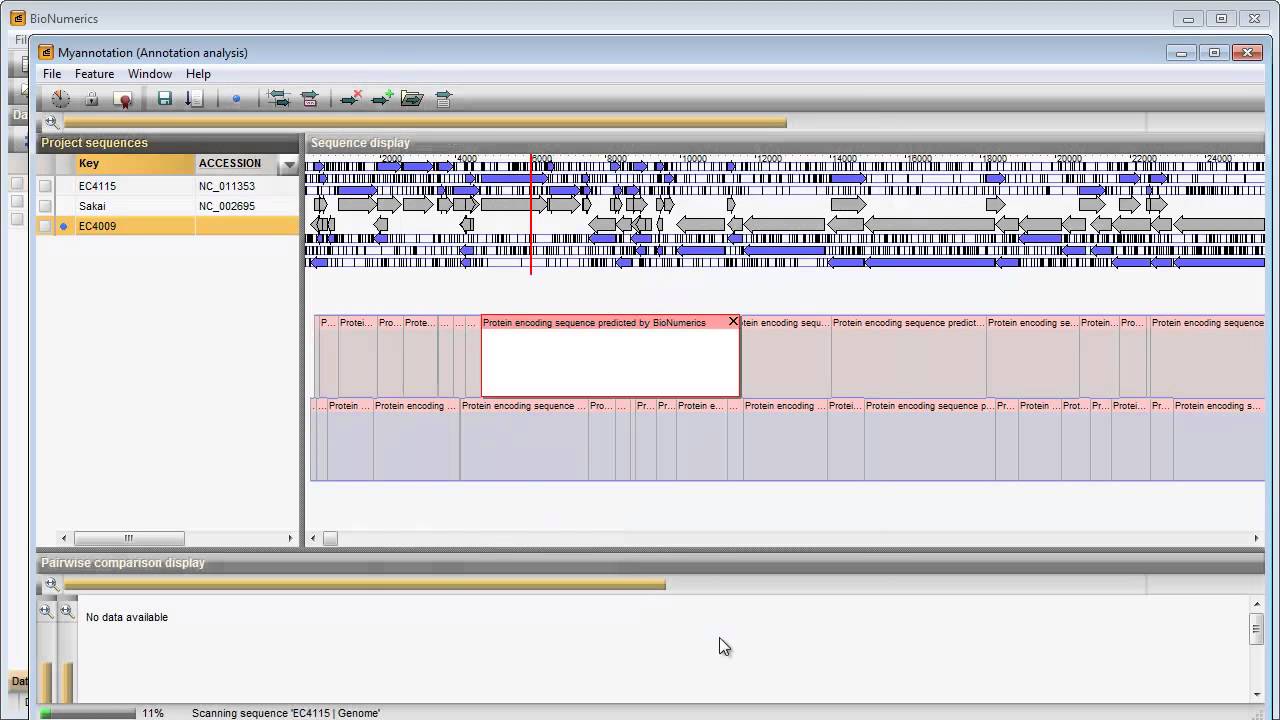Save the annotation project with floppy icon
The width and height of the screenshot is (1280, 720).
[165, 99]
